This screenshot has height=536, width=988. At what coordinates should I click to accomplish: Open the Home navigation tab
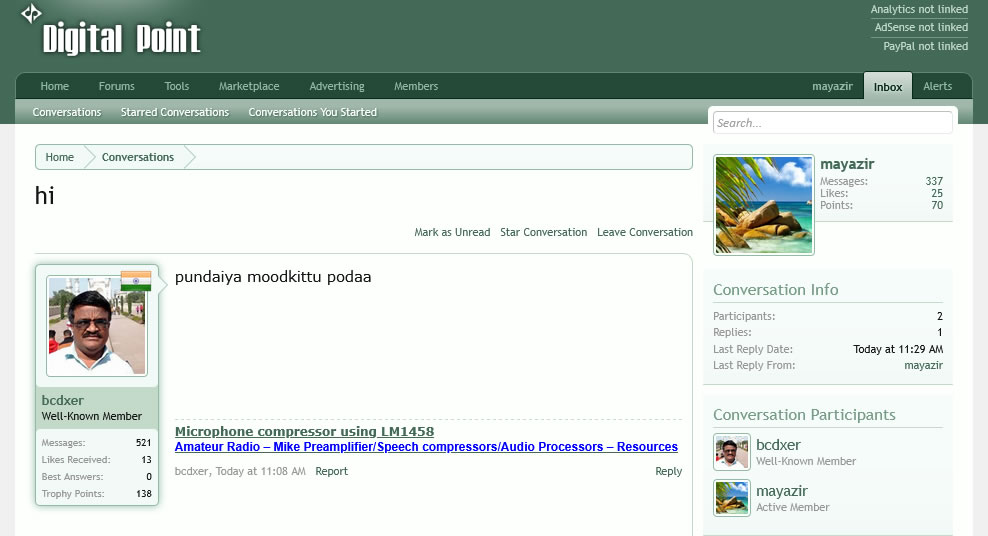point(55,86)
